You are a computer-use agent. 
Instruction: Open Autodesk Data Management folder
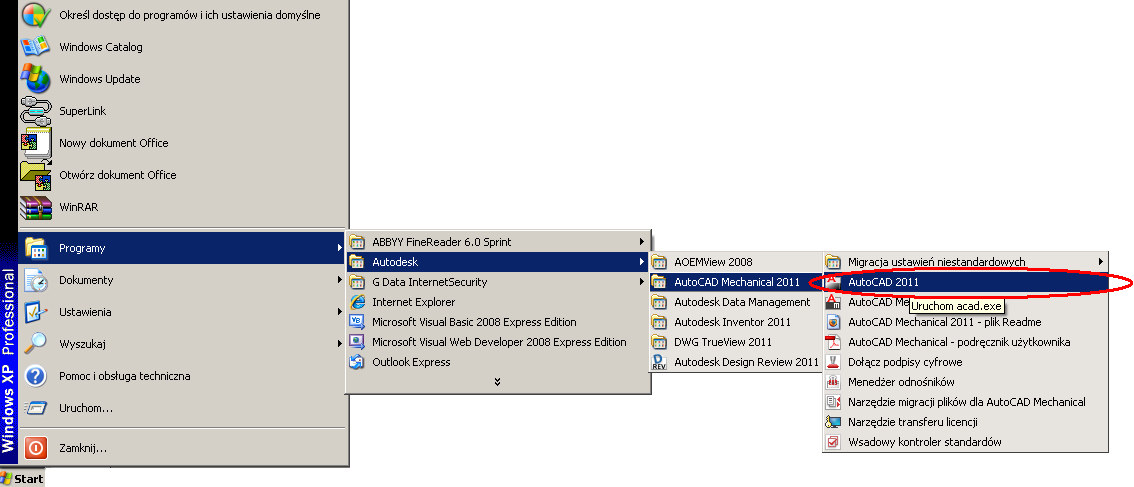pyautogui.click(x=734, y=302)
